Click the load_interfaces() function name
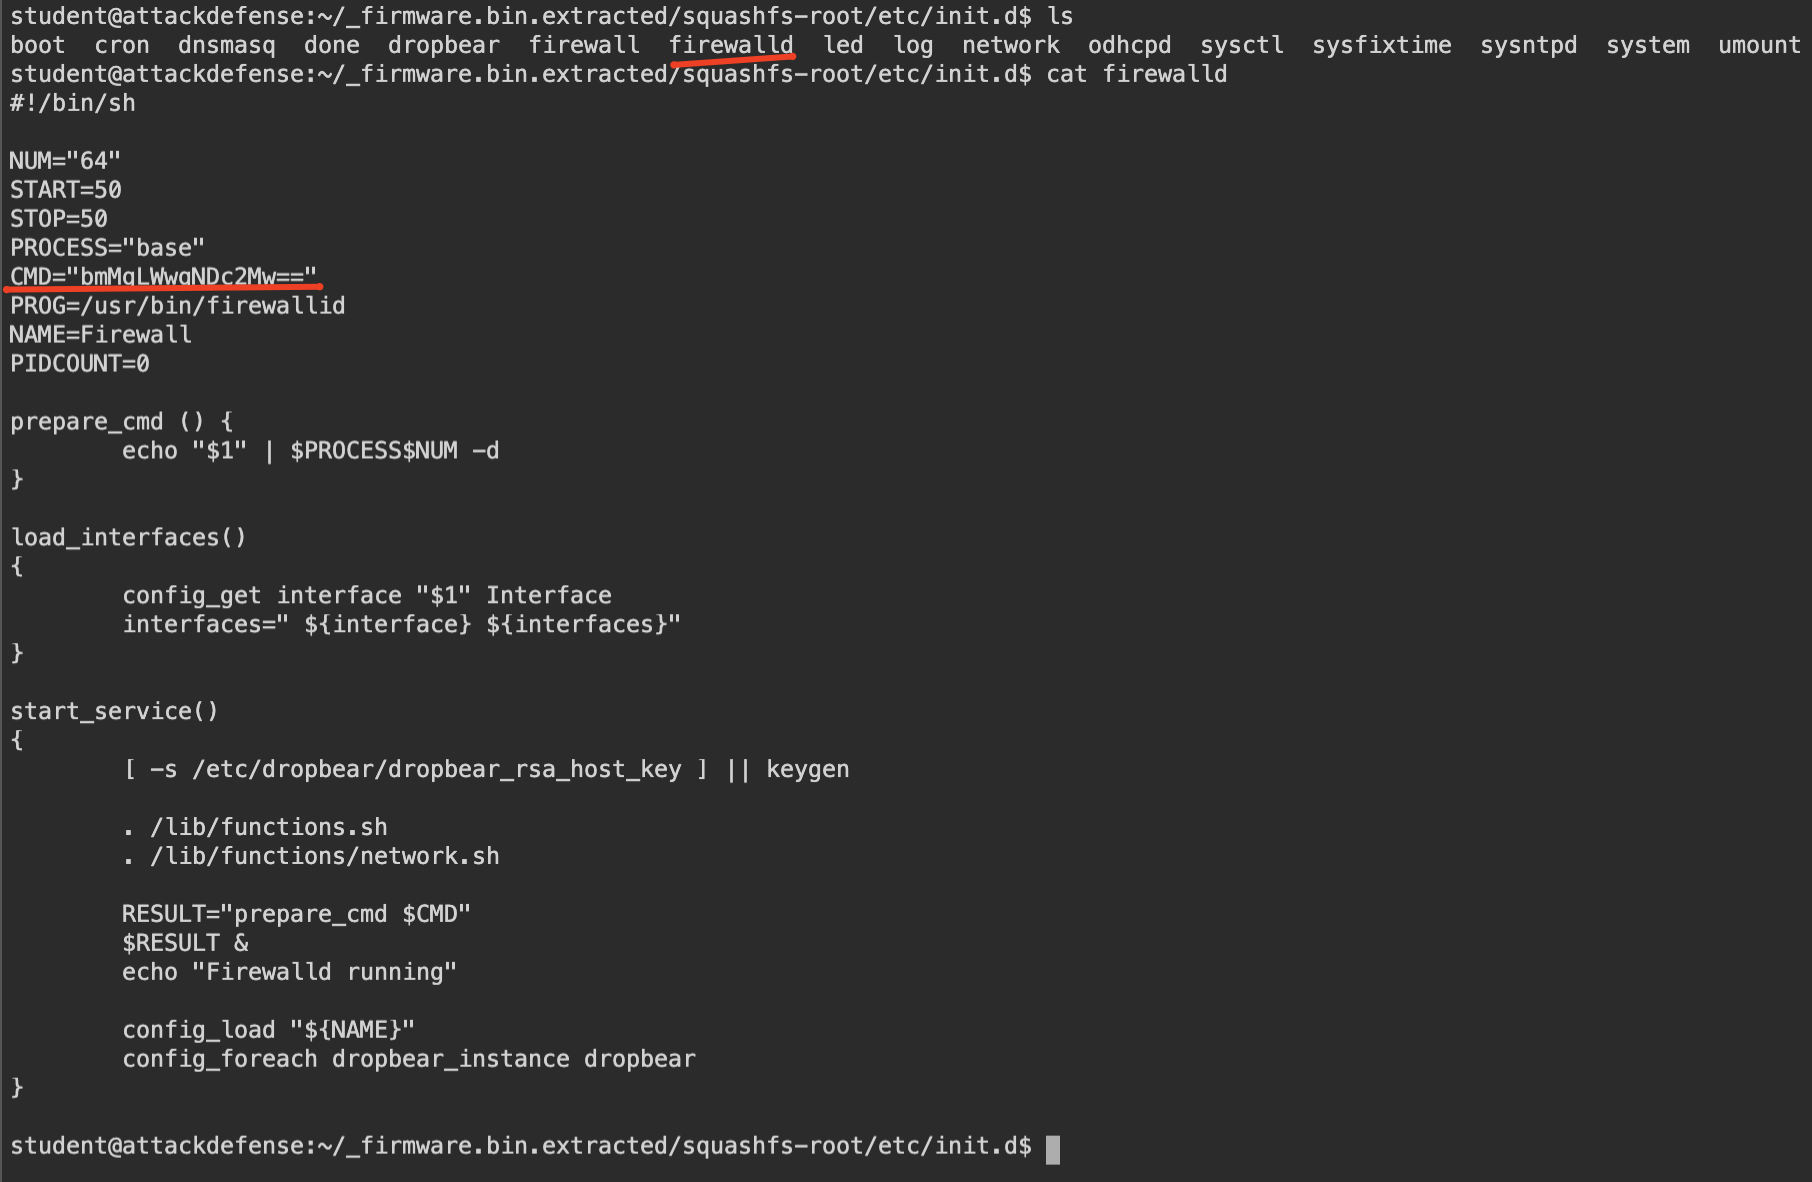 tap(128, 537)
